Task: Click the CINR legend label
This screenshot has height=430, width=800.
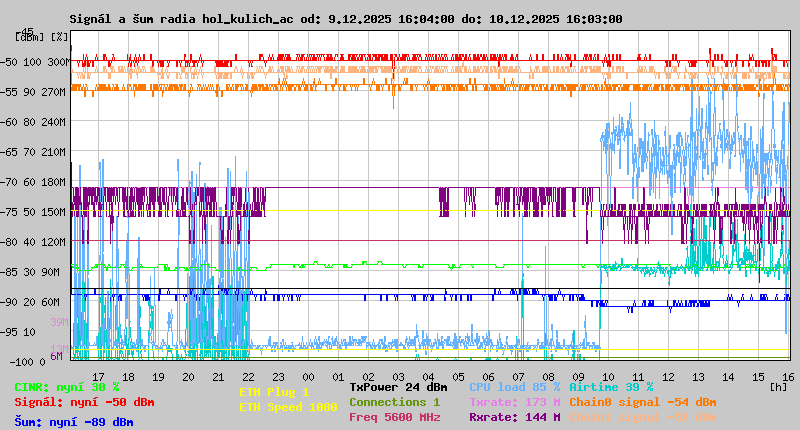Action: coord(67,387)
